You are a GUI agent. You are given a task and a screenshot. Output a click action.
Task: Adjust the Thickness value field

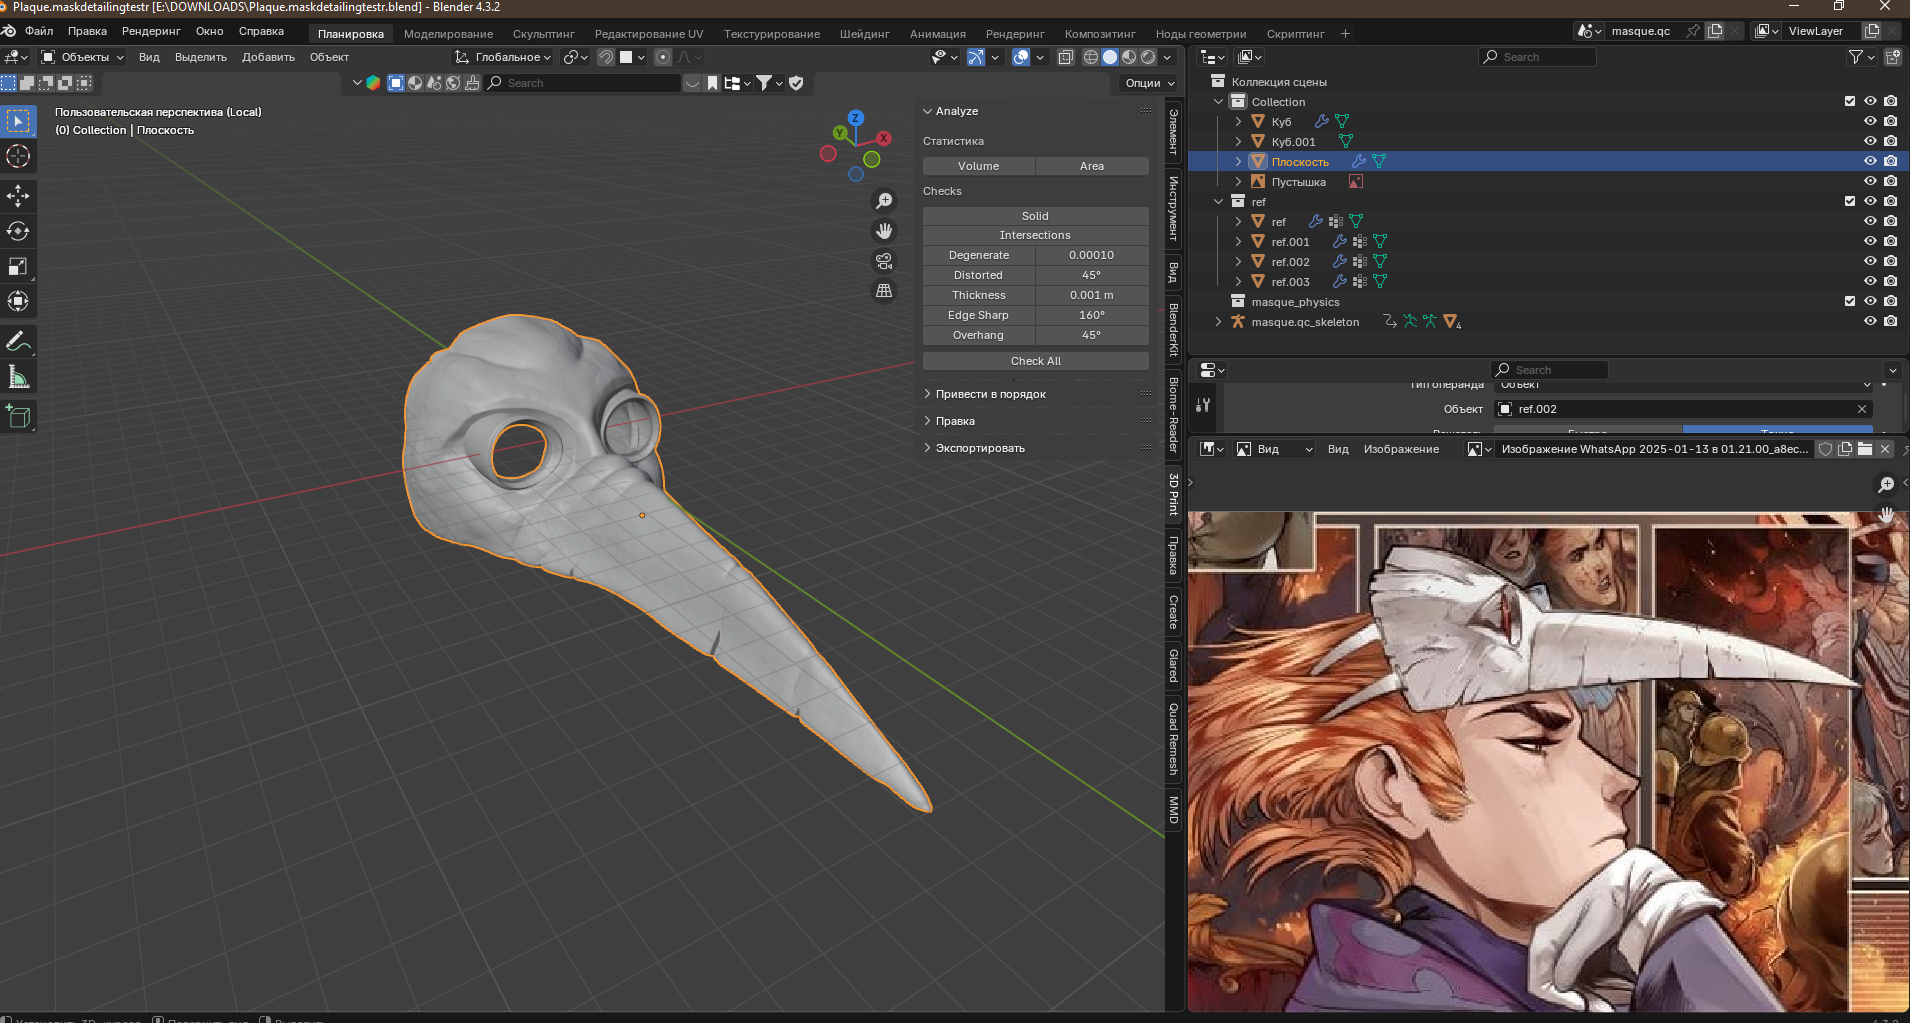point(1091,295)
